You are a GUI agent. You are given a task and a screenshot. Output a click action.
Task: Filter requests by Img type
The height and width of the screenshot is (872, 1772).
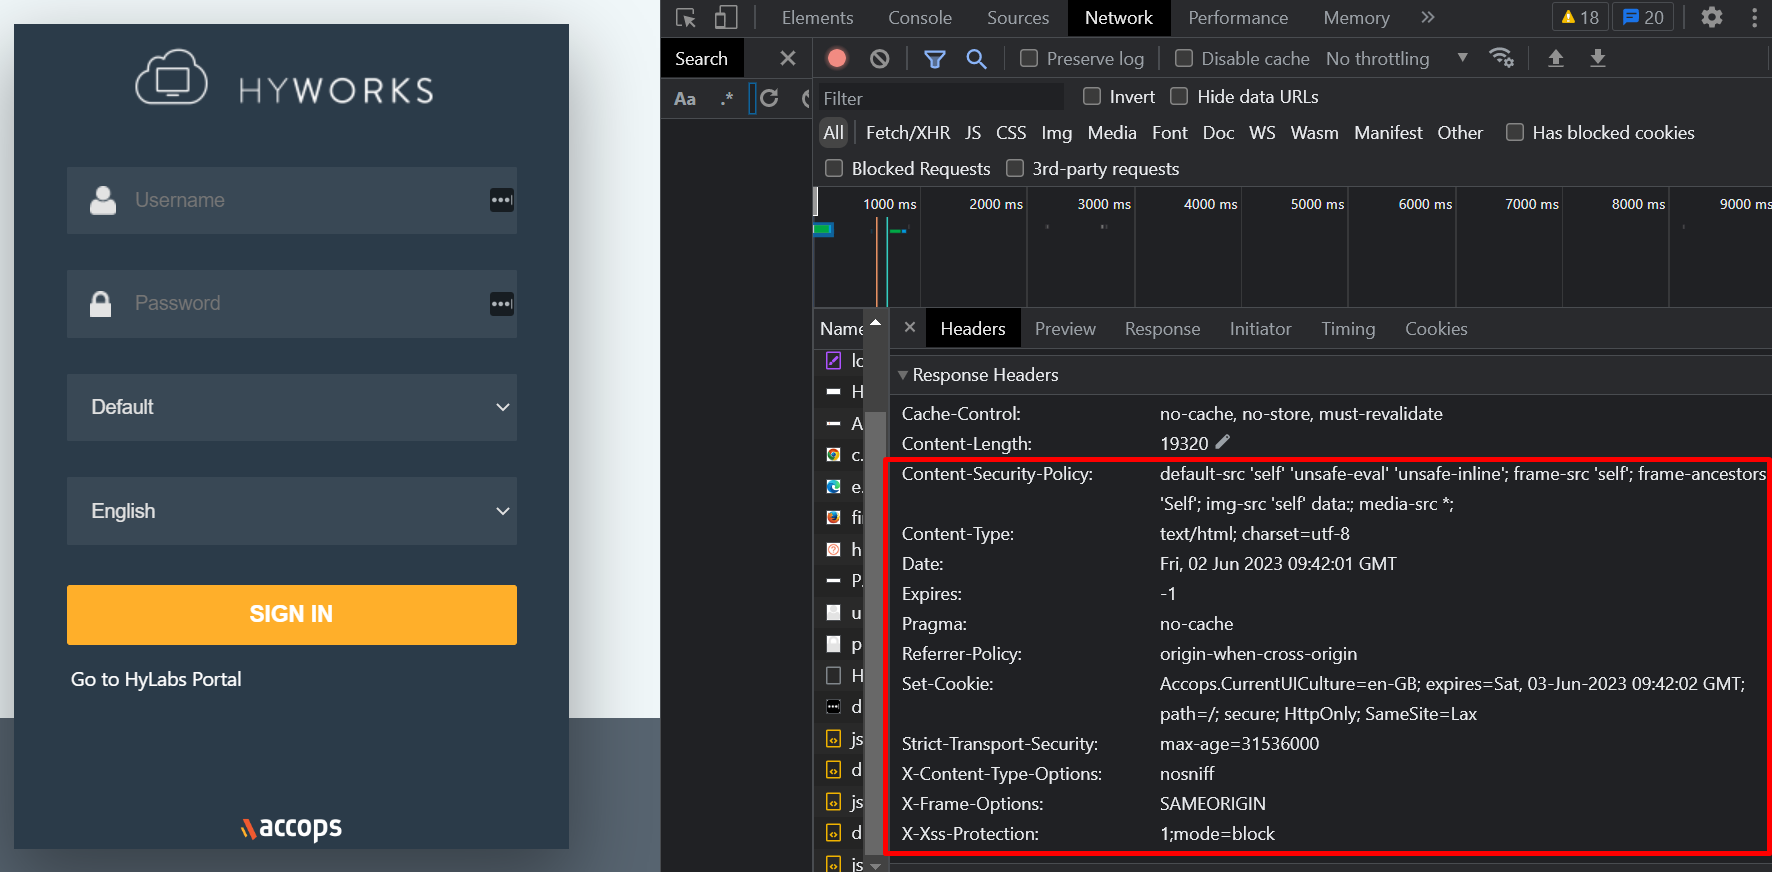click(x=1056, y=133)
